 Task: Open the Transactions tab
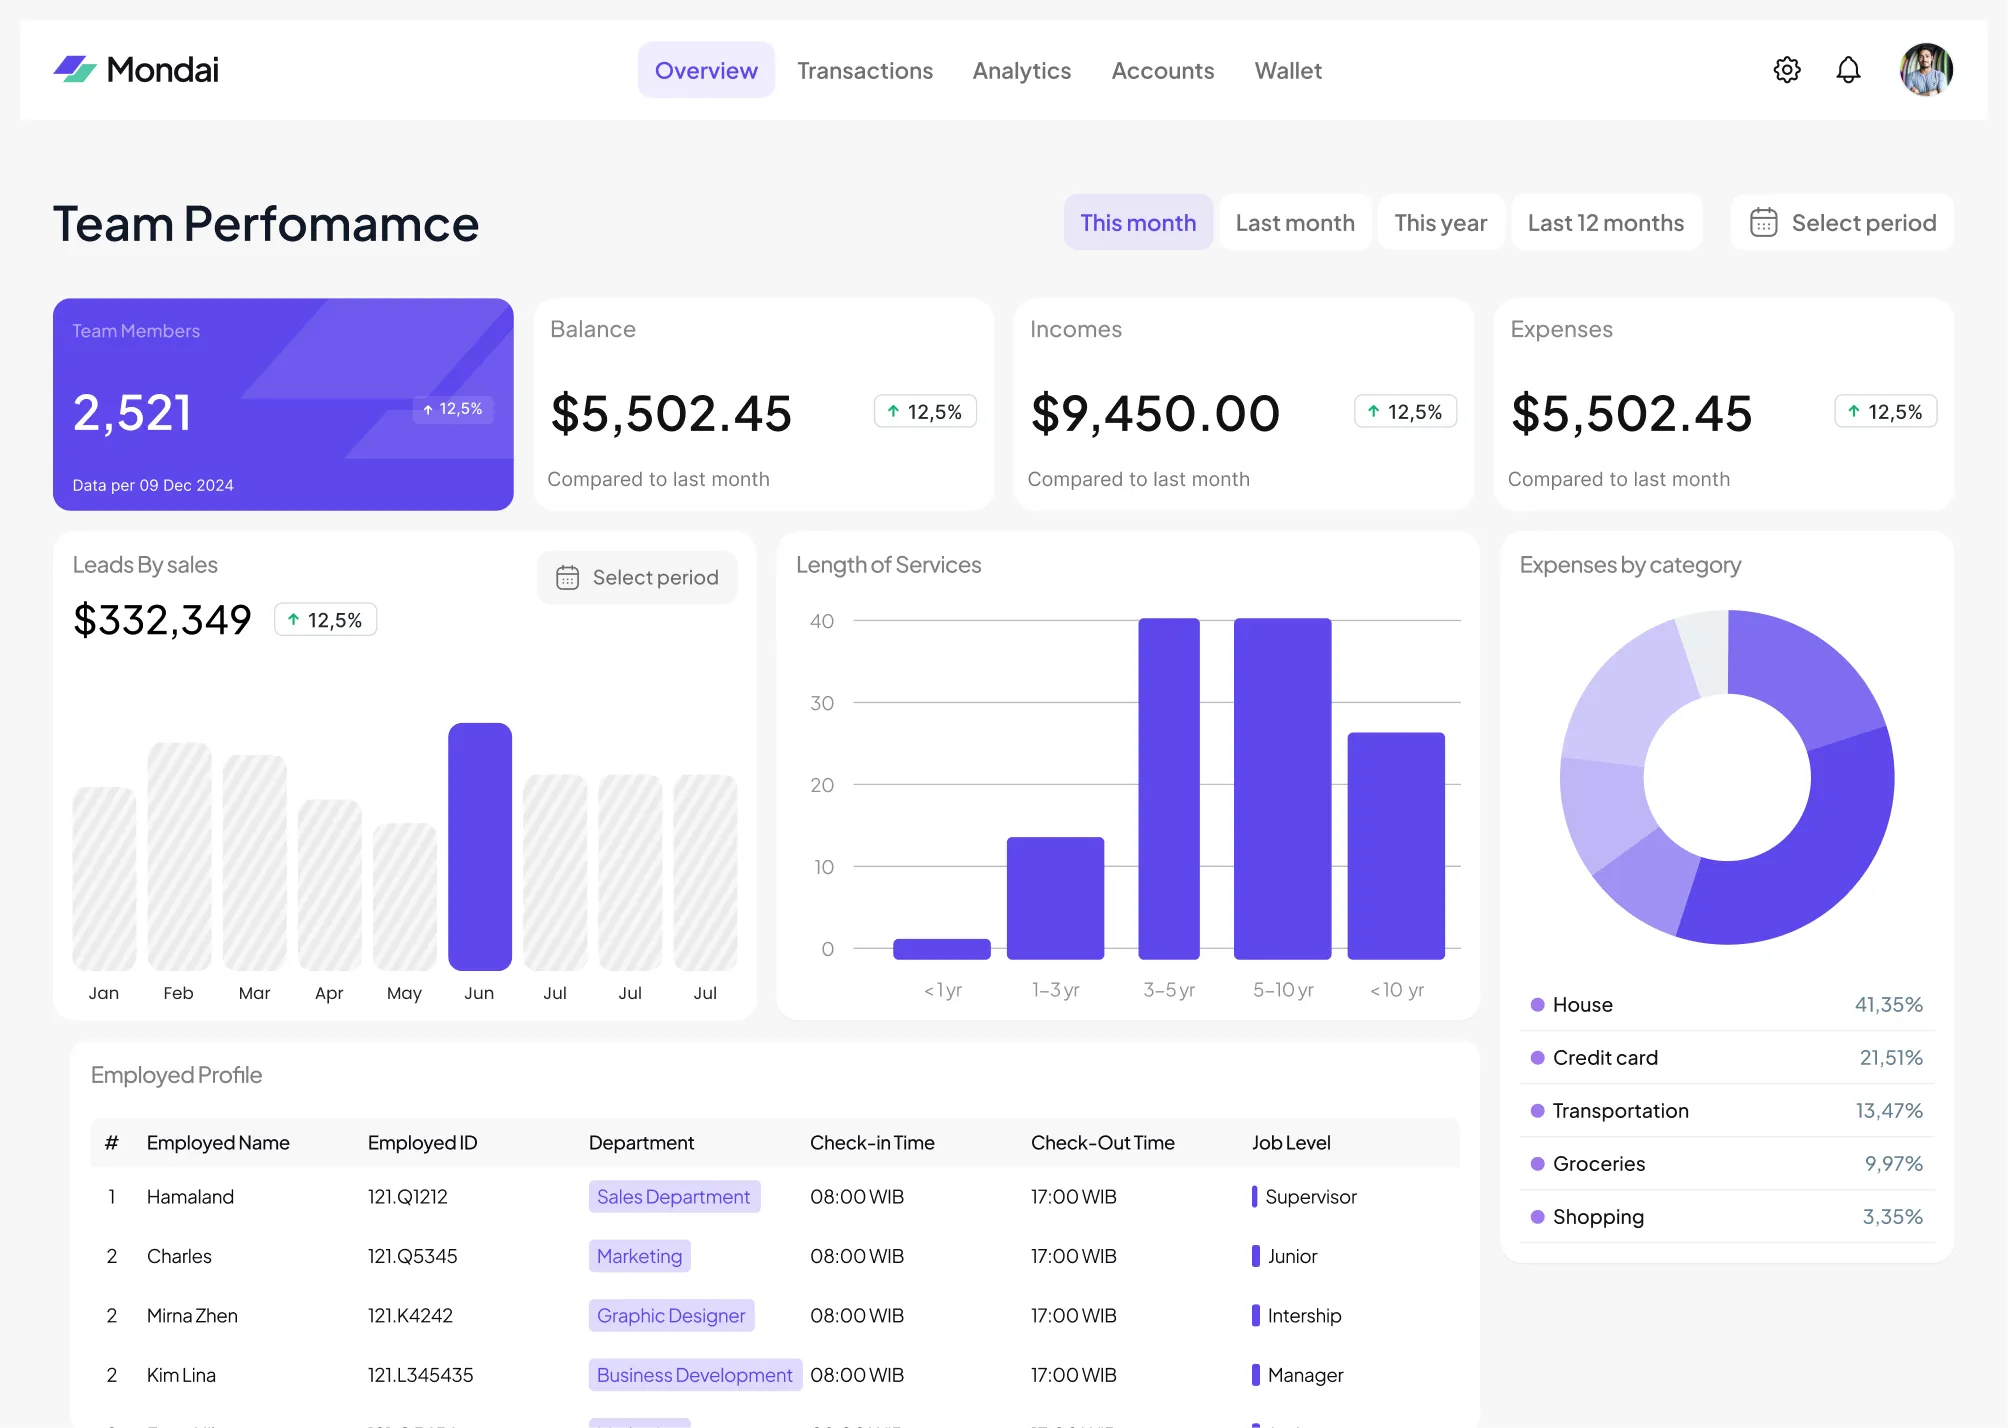point(865,71)
